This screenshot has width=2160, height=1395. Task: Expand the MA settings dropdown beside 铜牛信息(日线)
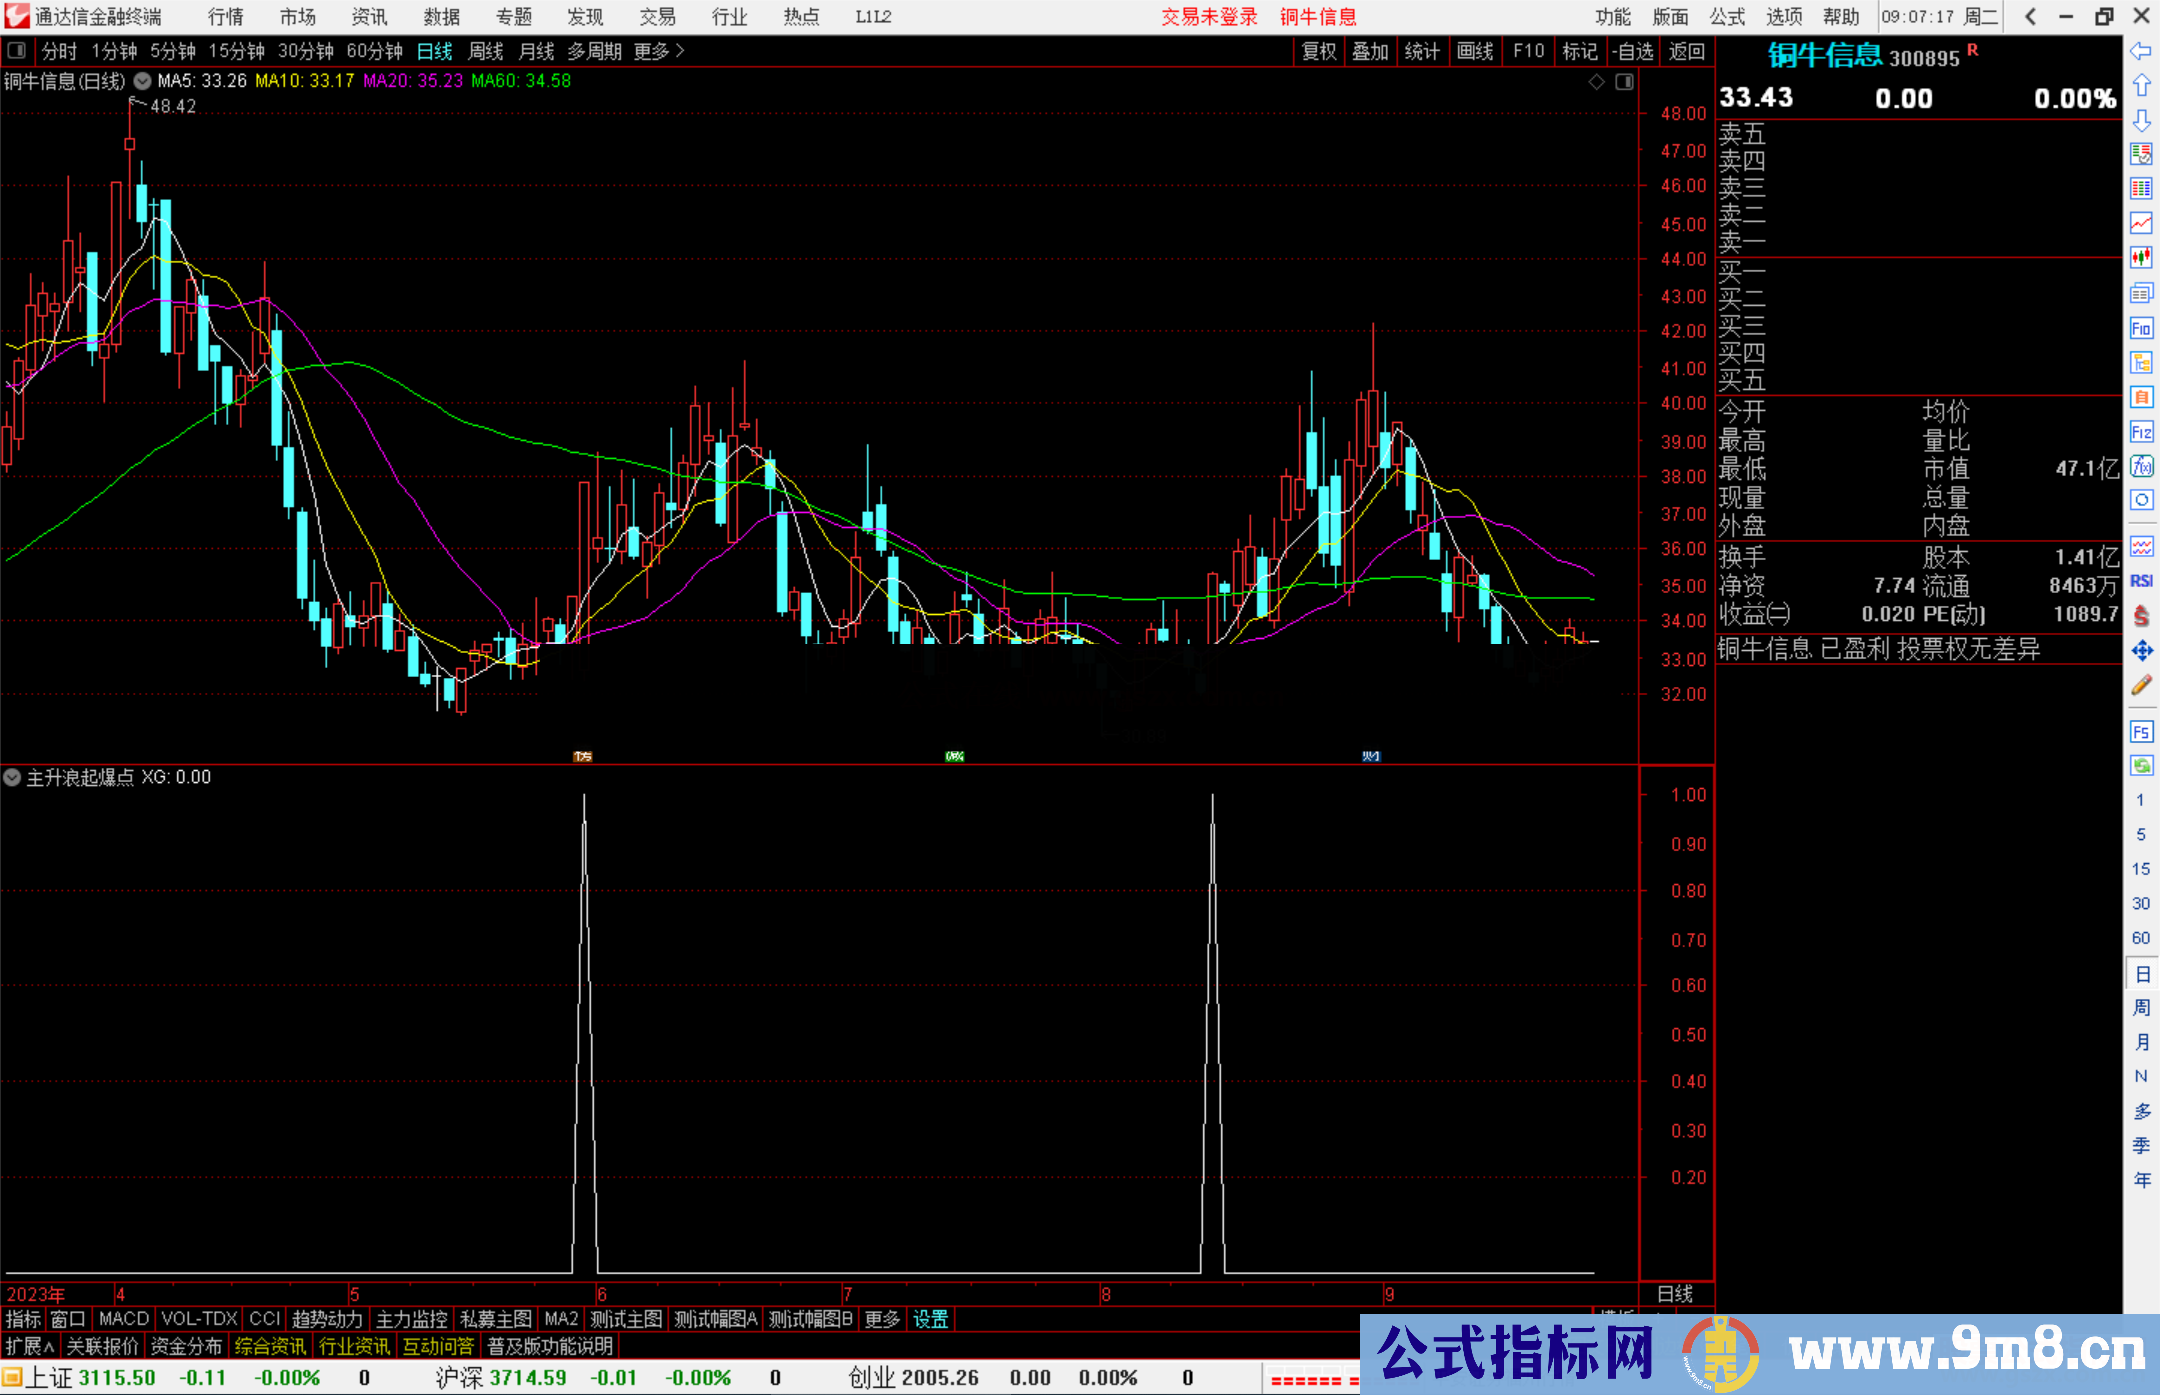tap(142, 81)
